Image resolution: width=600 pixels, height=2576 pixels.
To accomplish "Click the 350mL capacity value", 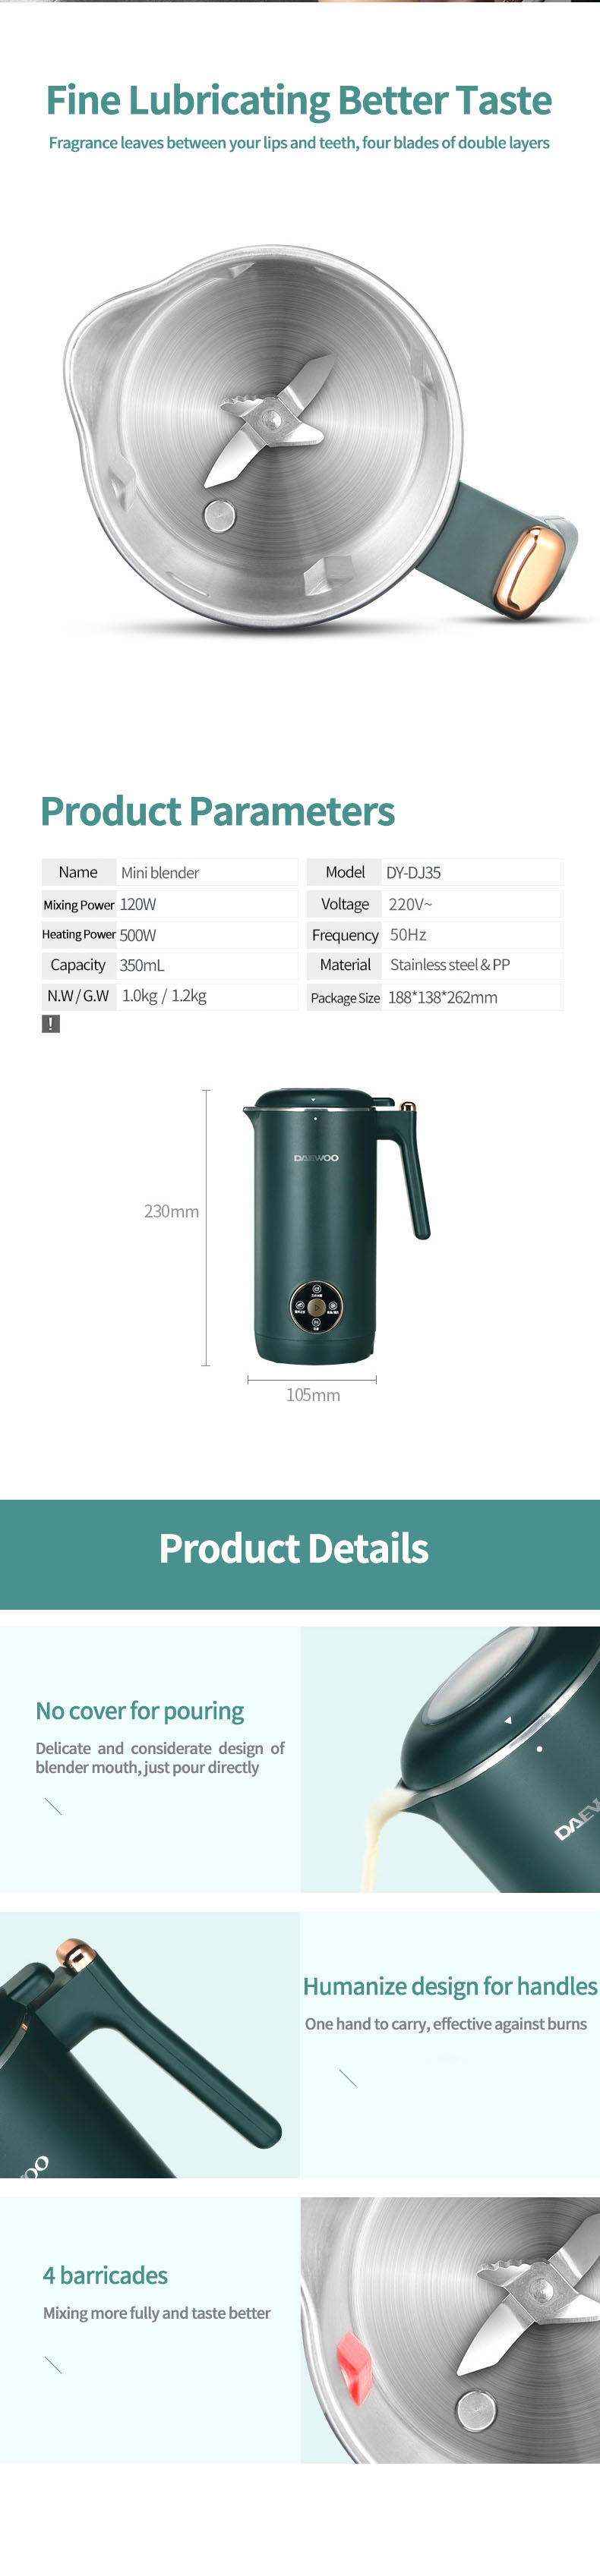I will (x=141, y=965).
